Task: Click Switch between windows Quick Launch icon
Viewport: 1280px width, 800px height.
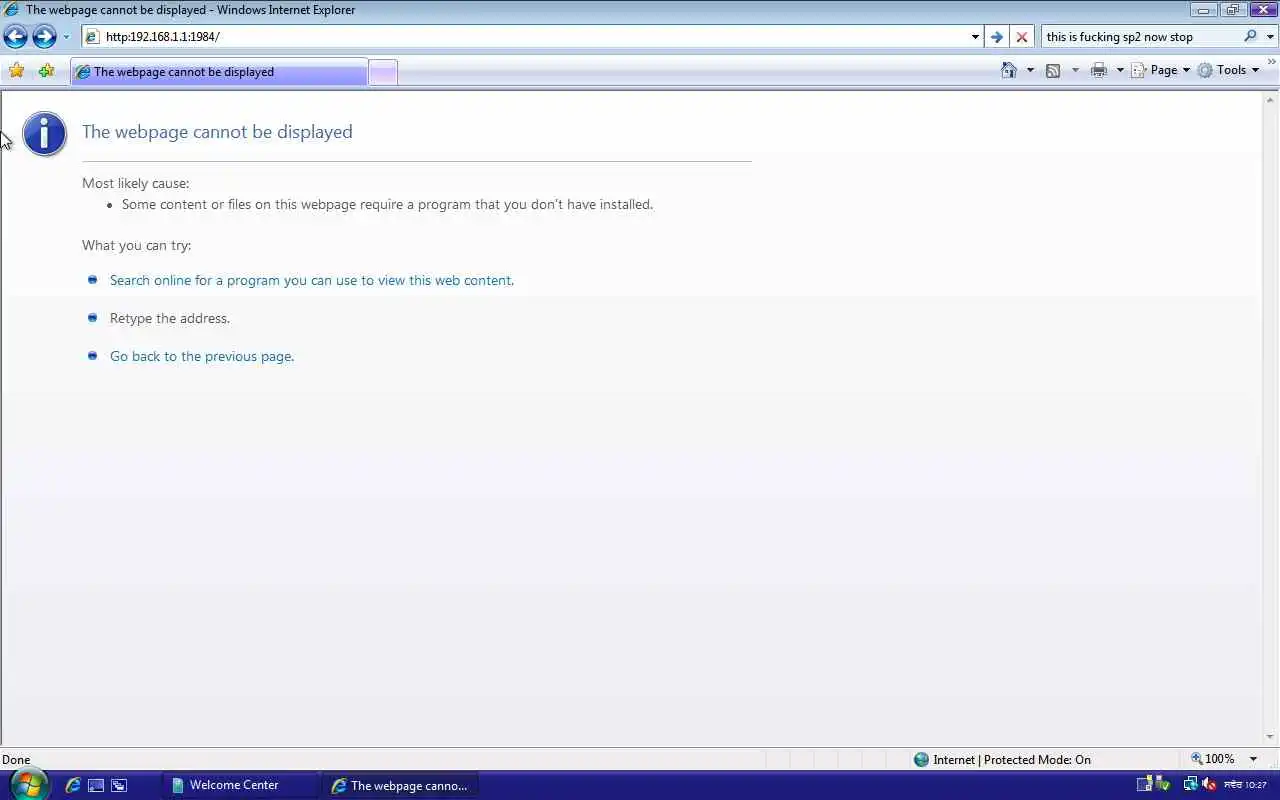Action: [x=119, y=785]
